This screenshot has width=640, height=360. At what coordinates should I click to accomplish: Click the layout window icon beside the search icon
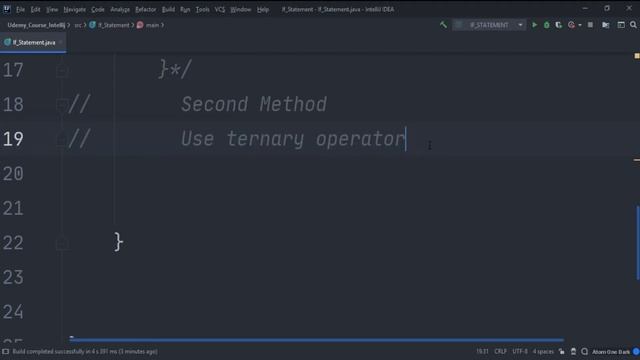pyautogui.click(x=621, y=25)
